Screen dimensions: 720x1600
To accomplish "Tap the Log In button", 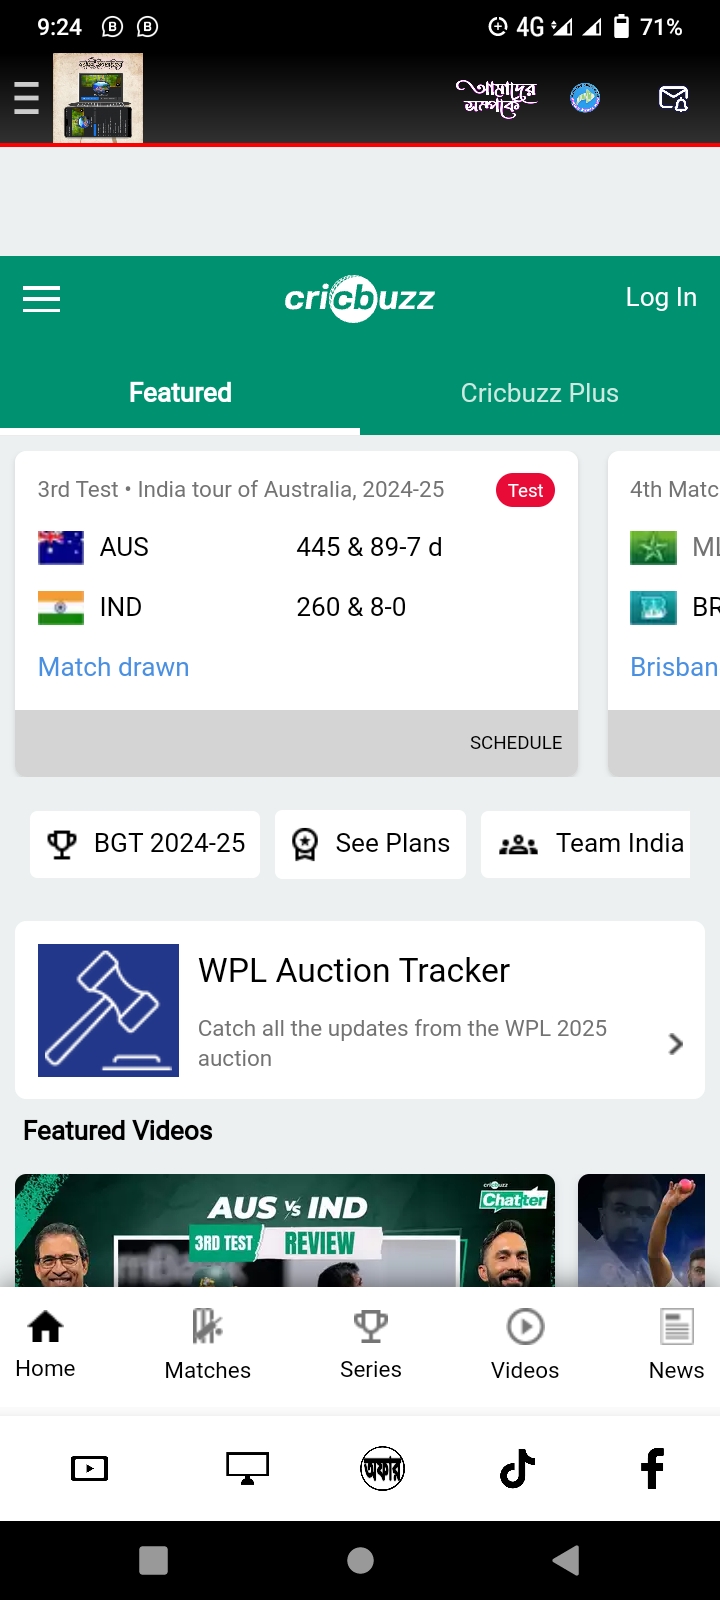I will [x=660, y=297].
